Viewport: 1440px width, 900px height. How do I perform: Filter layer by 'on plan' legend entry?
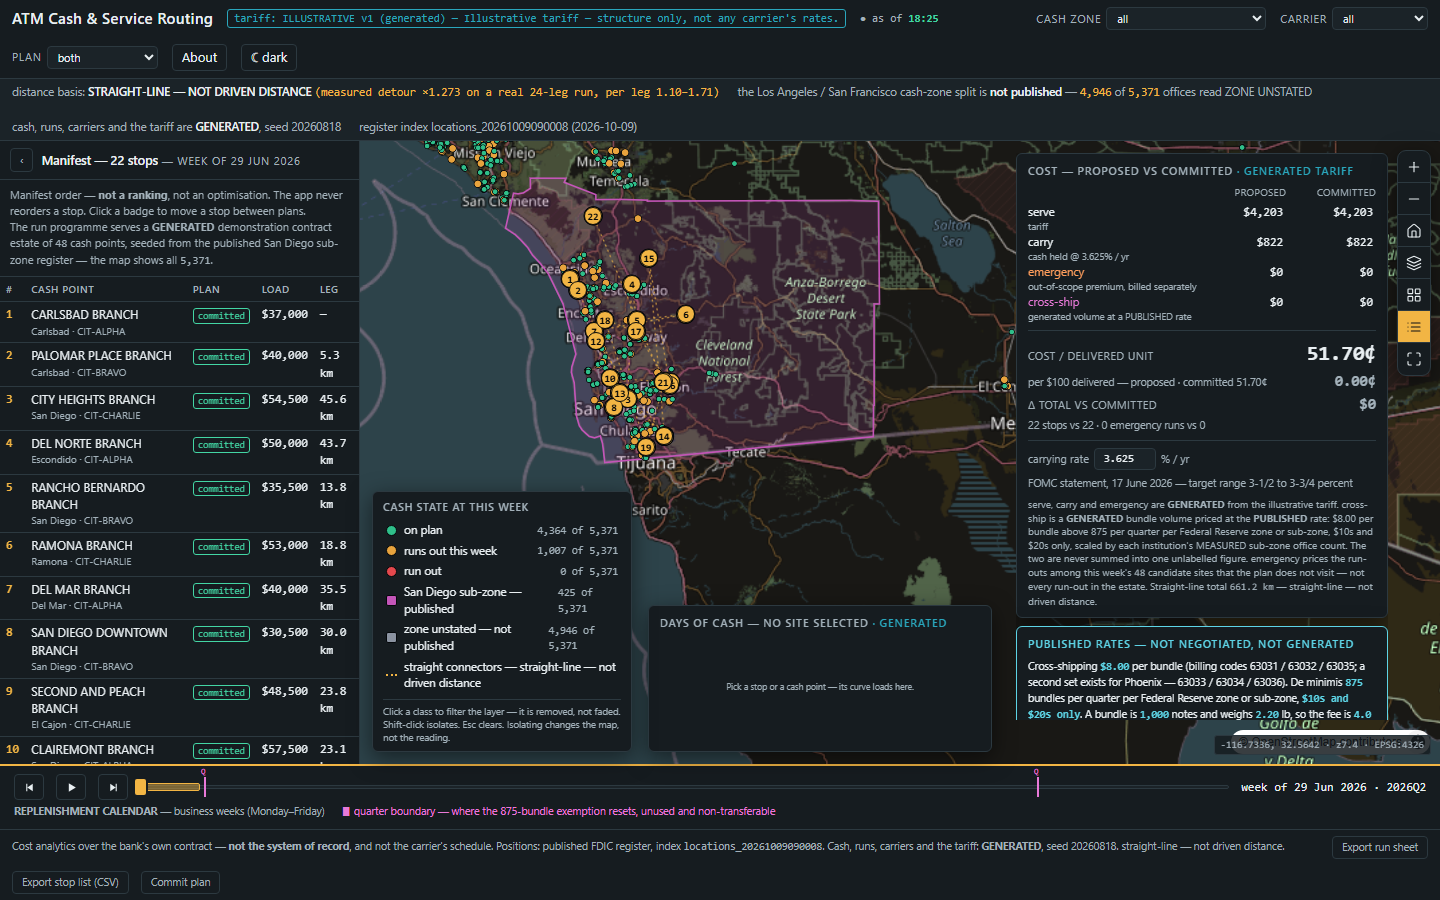click(x=501, y=531)
